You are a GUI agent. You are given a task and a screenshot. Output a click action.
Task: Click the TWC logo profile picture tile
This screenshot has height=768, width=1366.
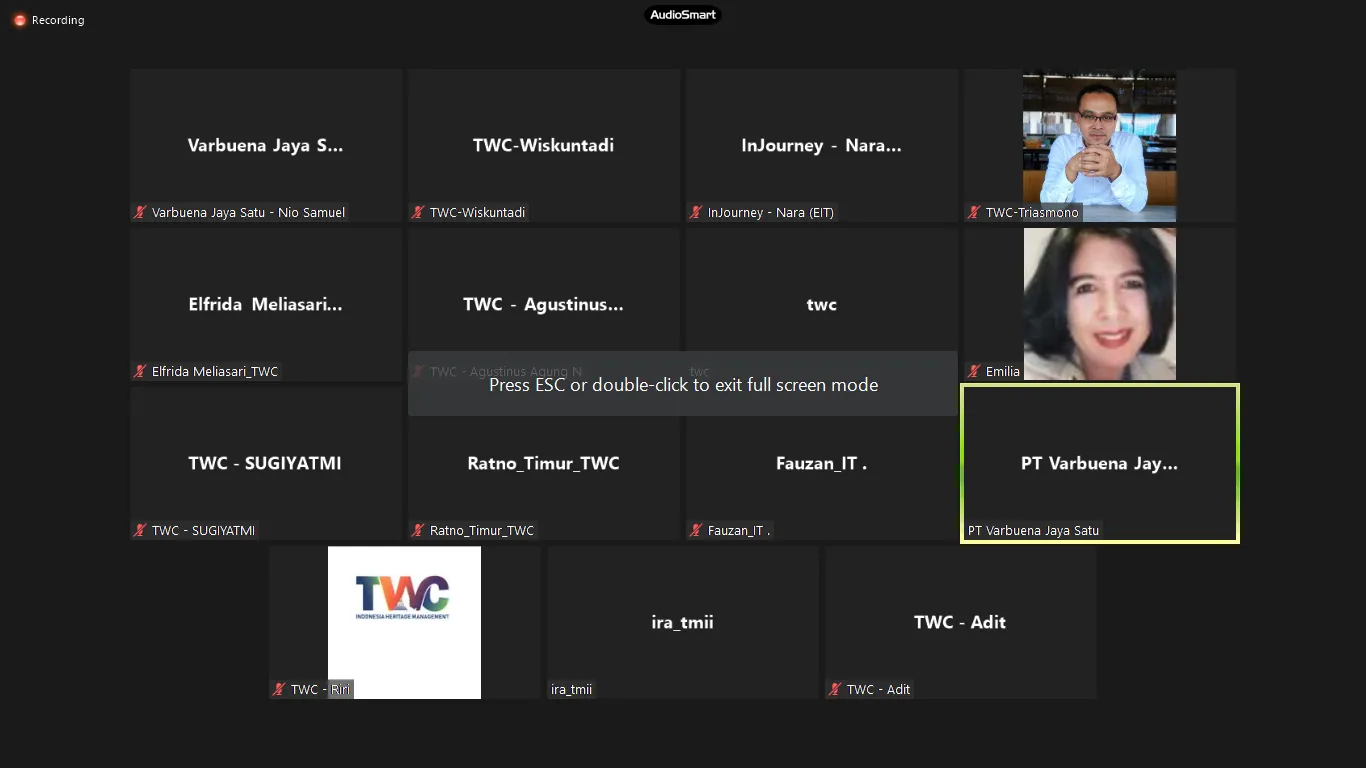[404, 622]
